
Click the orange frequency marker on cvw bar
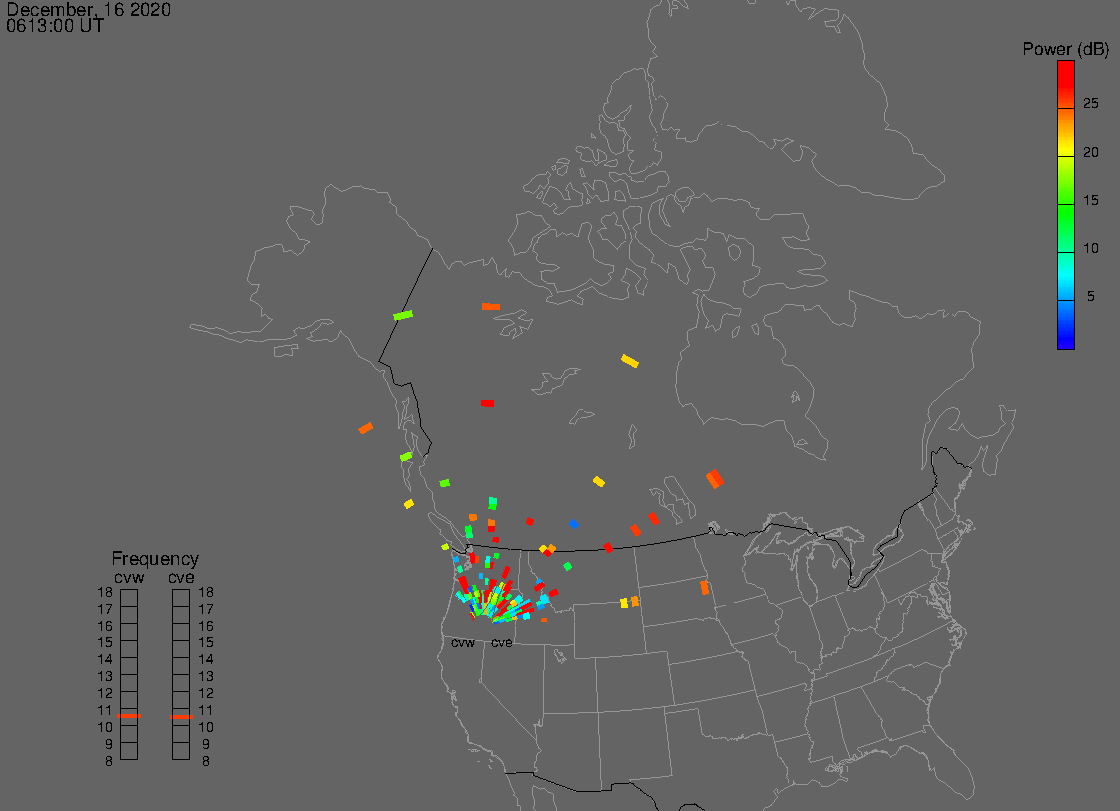129,716
